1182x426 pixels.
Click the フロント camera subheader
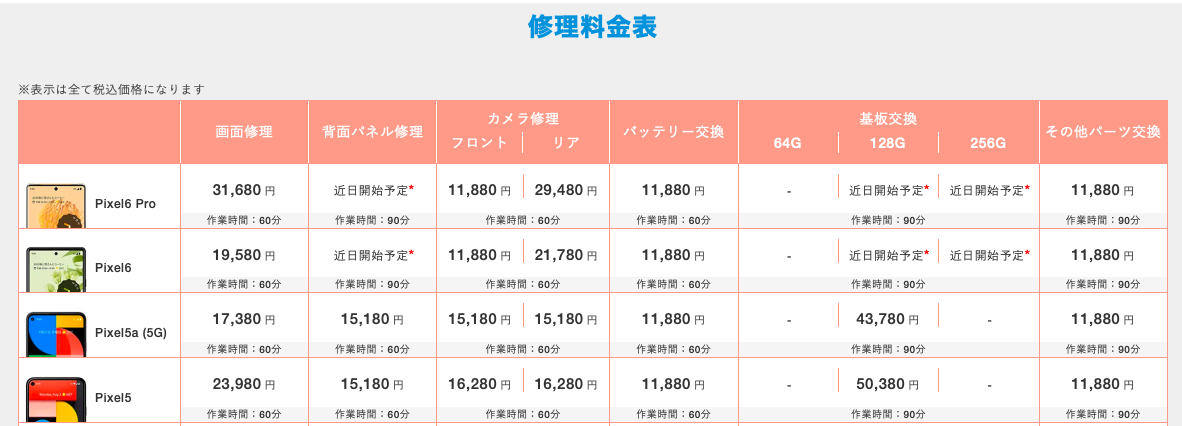point(479,143)
